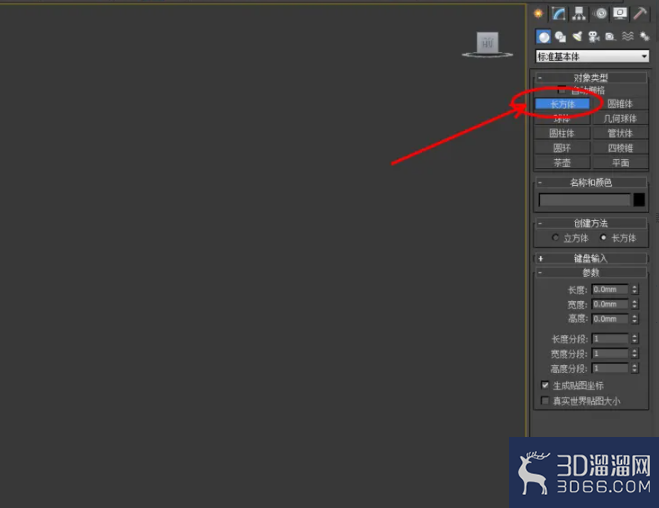This screenshot has width=659, height=508.
Task: Open the Display panel tab
Action: point(620,14)
